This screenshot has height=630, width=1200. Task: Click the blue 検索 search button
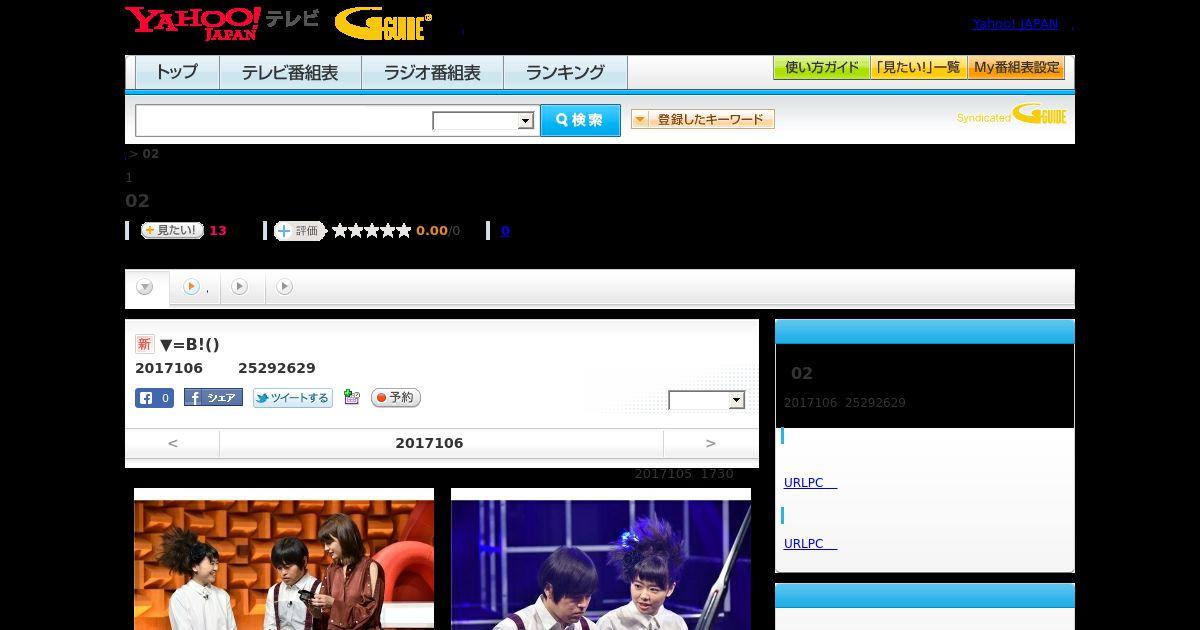coord(580,120)
